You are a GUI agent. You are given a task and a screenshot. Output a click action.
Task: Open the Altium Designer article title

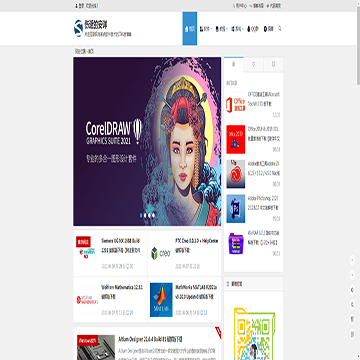[x=150, y=339]
